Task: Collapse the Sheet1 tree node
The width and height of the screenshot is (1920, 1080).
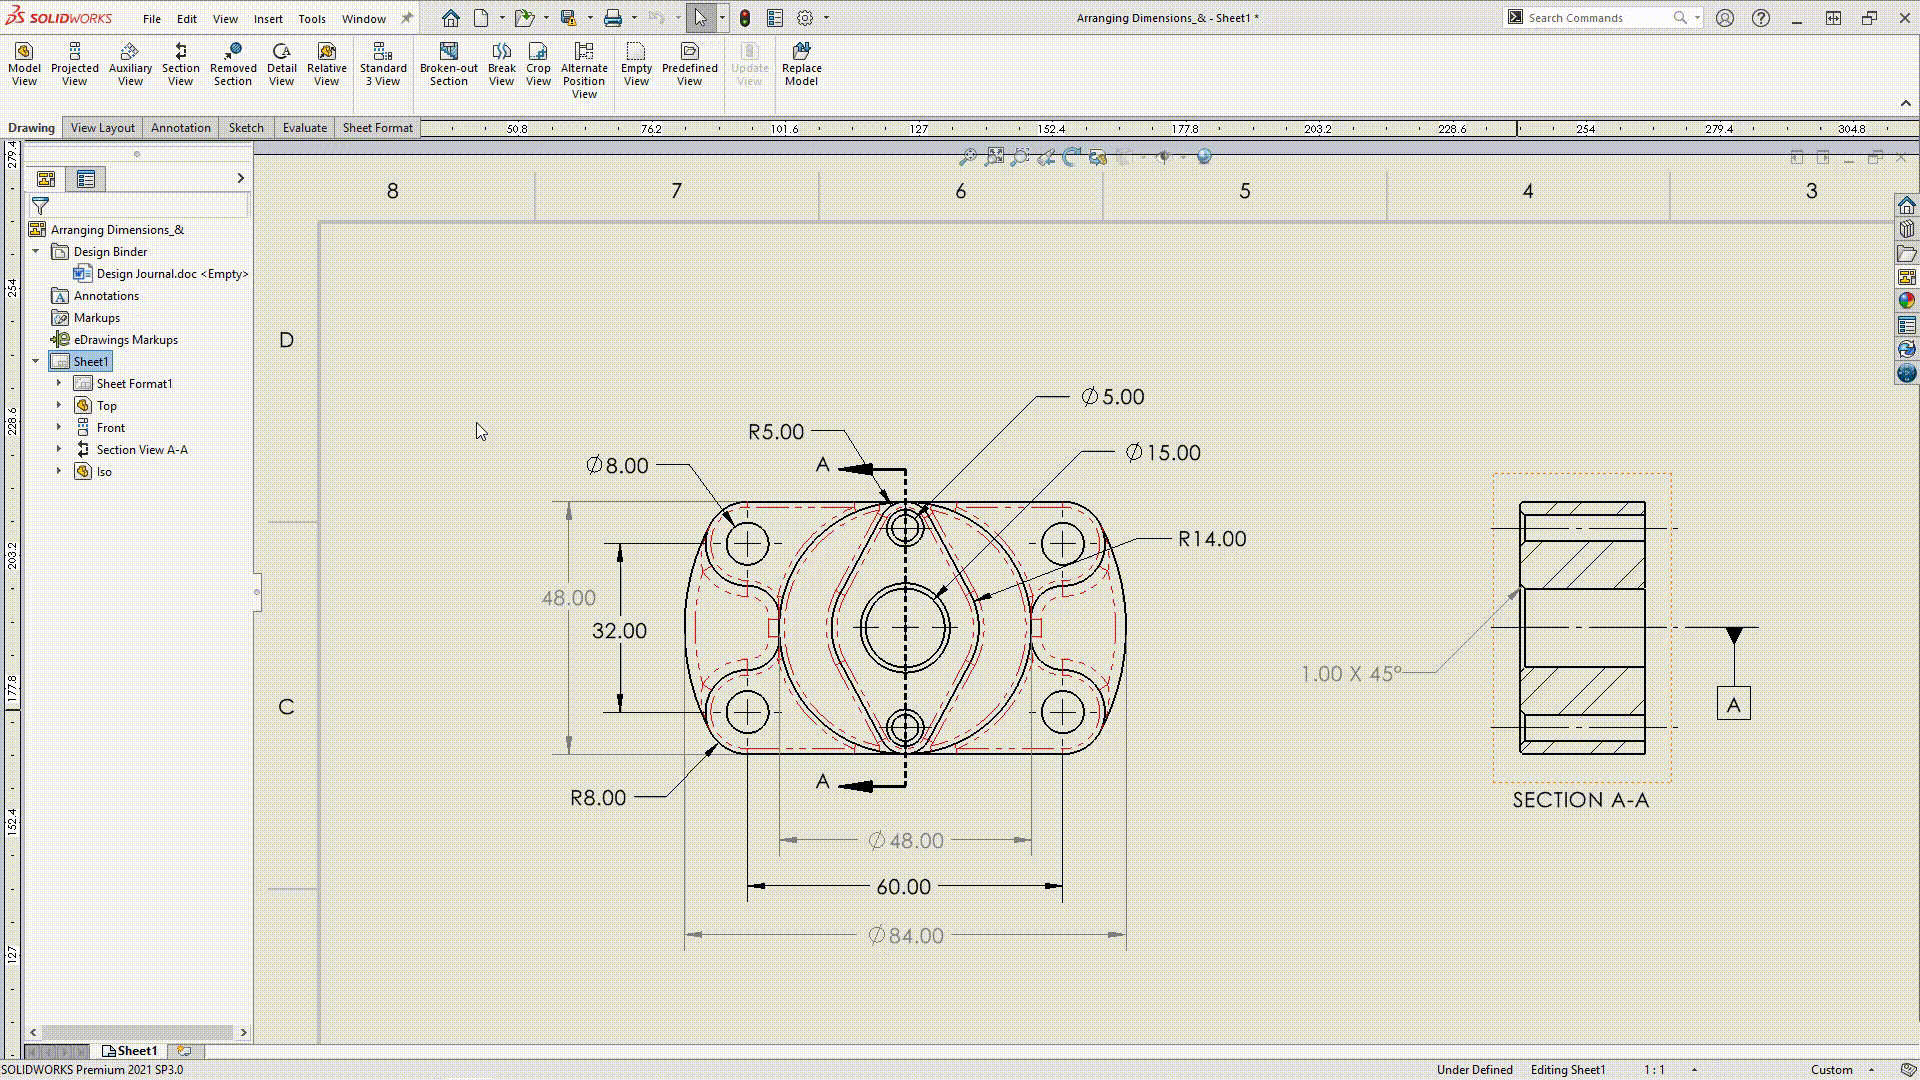Action: click(x=36, y=361)
